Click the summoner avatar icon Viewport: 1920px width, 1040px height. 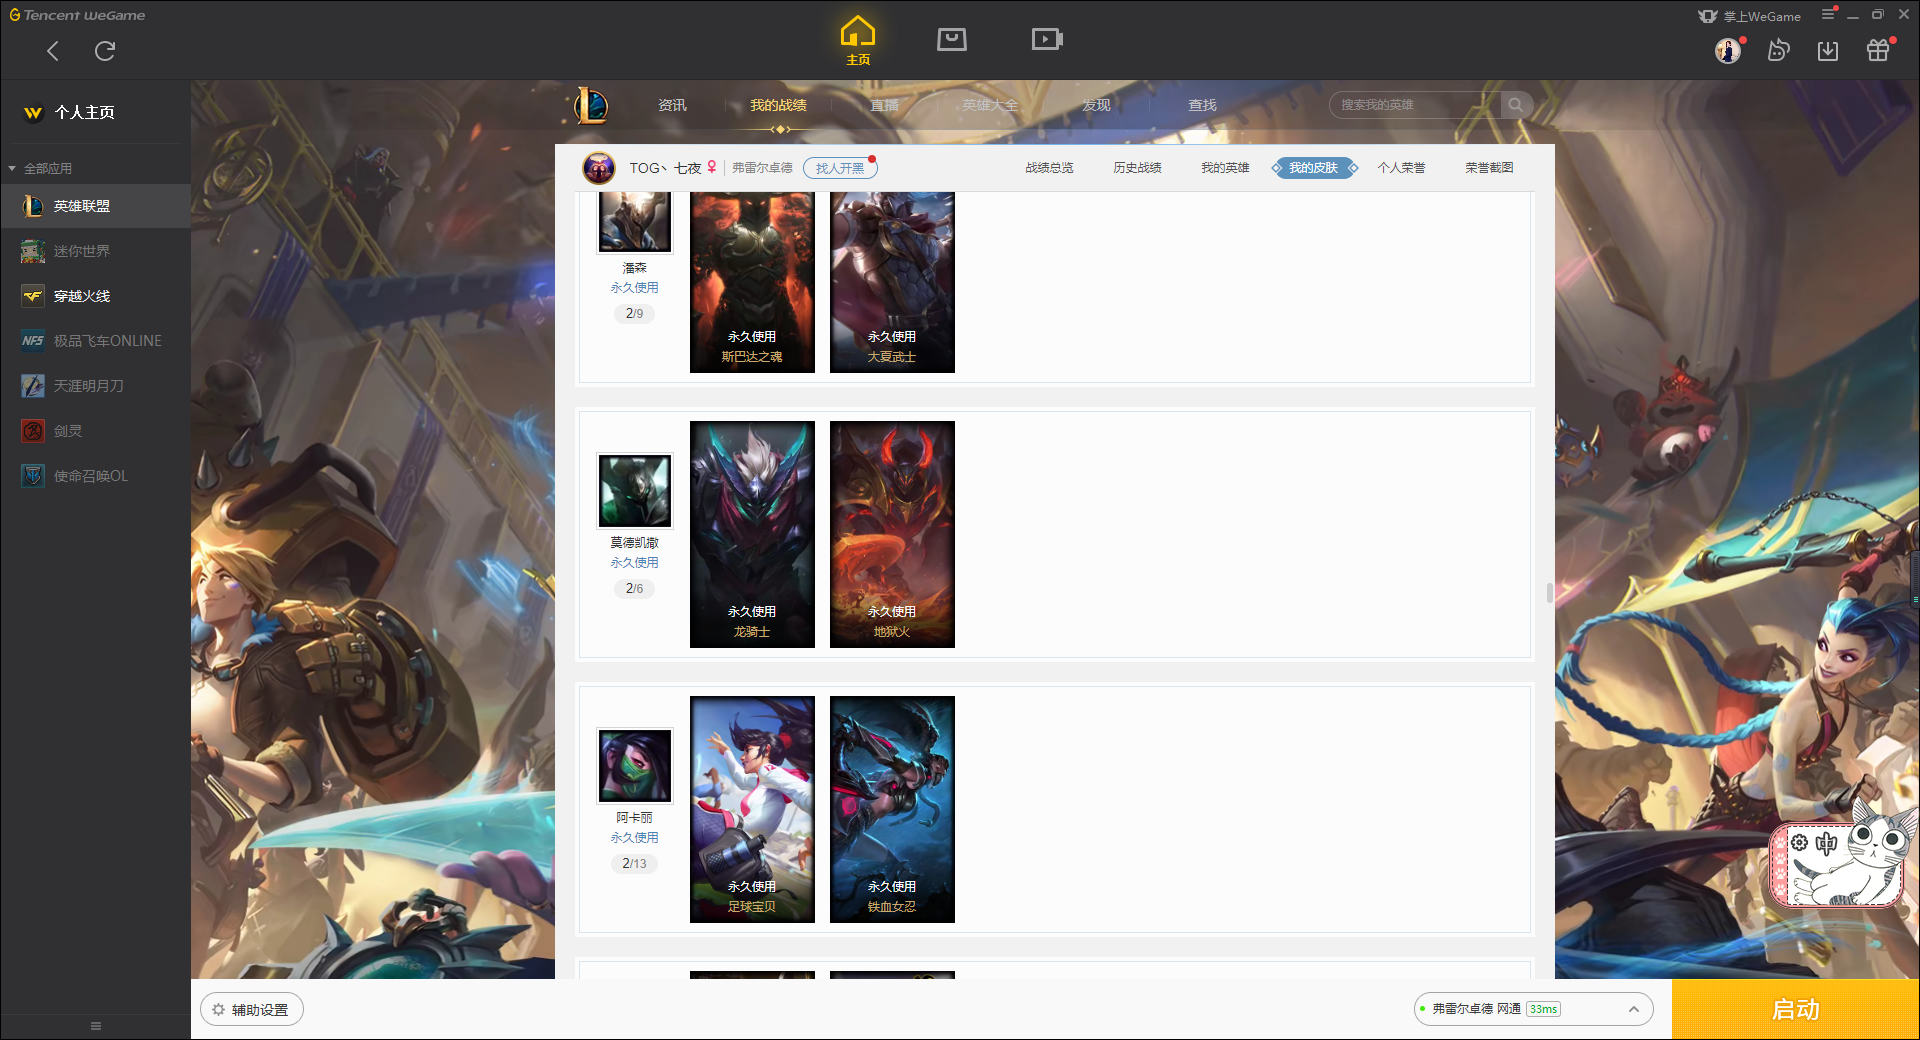point(599,168)
